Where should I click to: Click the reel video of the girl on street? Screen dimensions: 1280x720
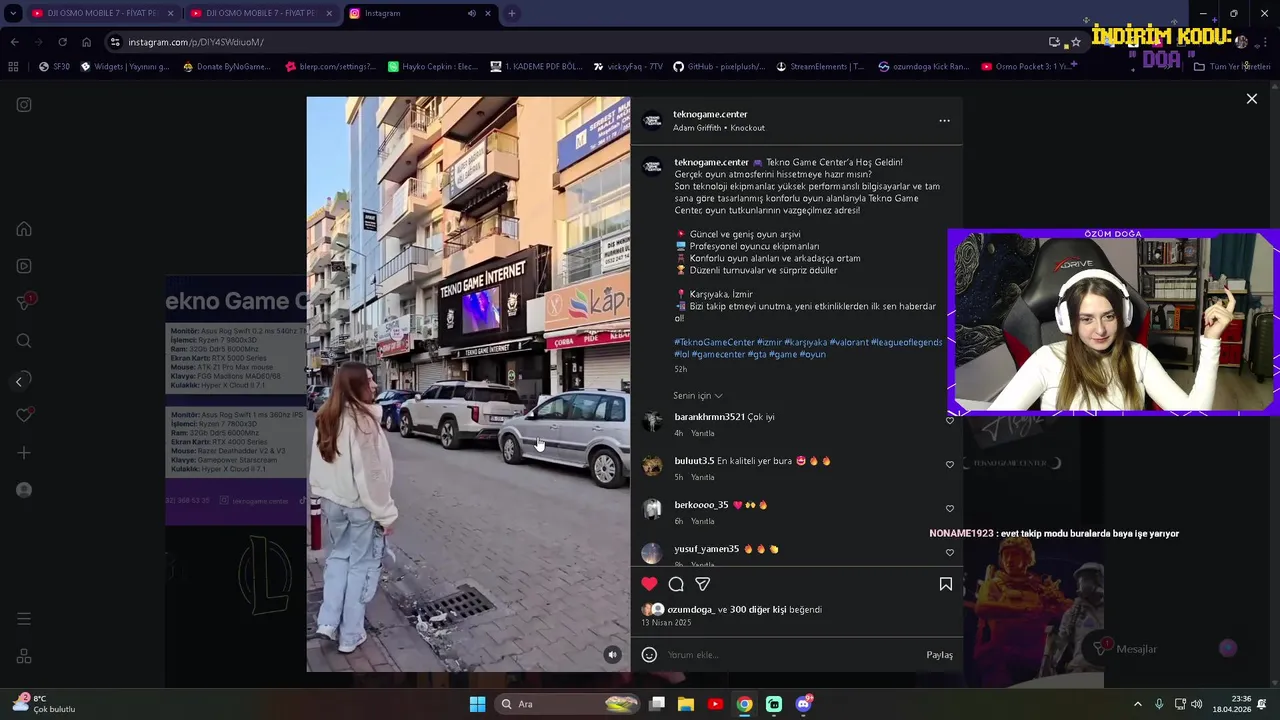point(468,384)
